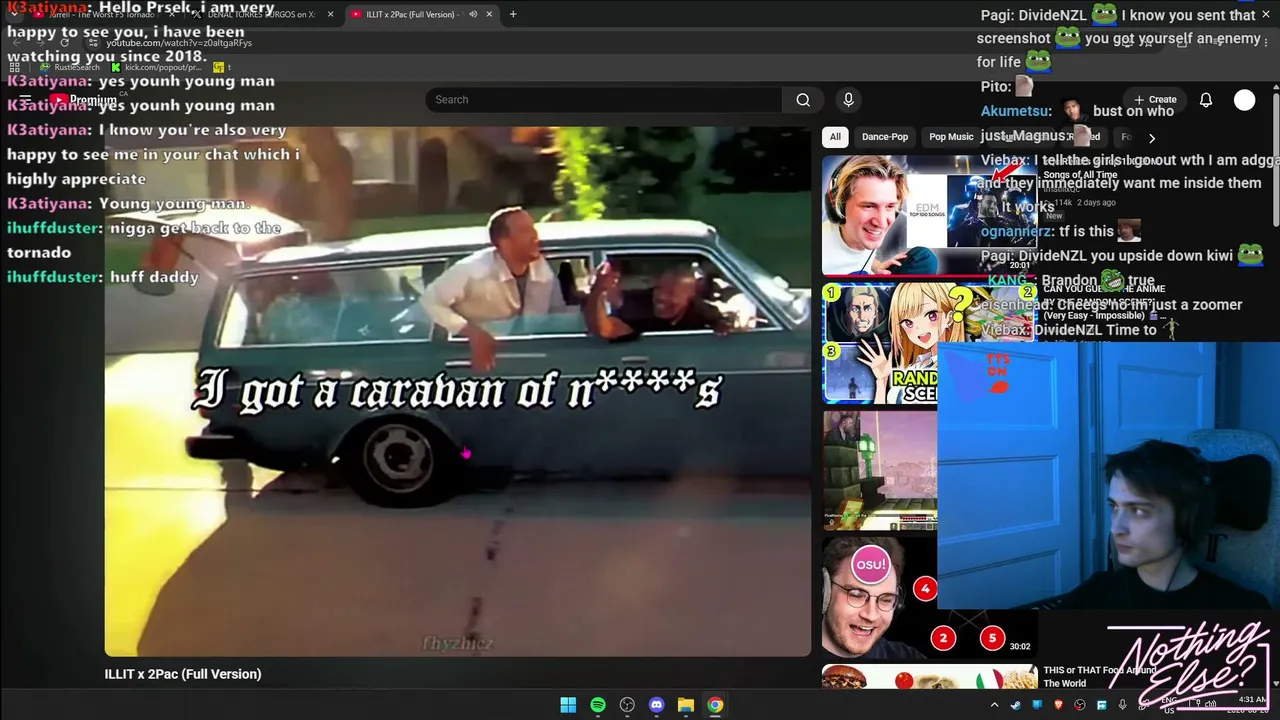This screenshot has height=720, width=1280.
Task: Focus the YouTube search box
Action: pos(604,100)
